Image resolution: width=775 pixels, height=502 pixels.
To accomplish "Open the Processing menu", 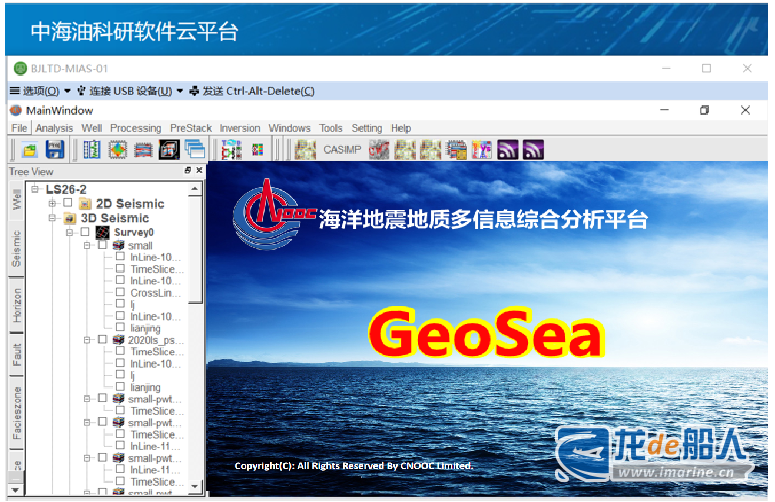I will click(136, 128).
